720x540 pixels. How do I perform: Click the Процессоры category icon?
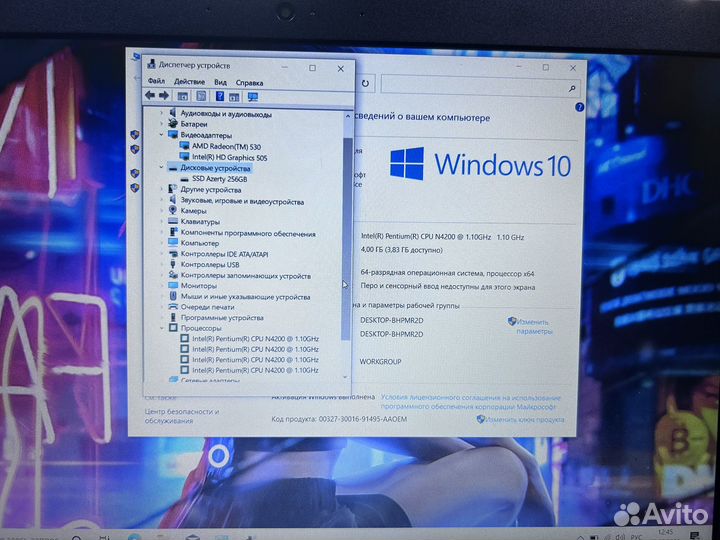pyautogui.click(x=173, y=328)
